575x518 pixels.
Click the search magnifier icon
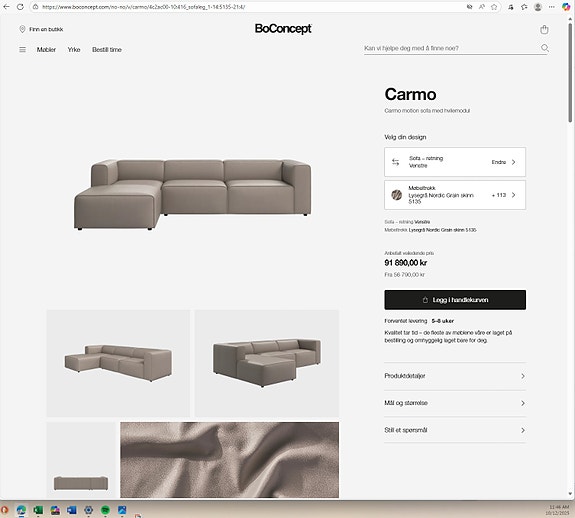pyautogui.click(x=545, y=48)
